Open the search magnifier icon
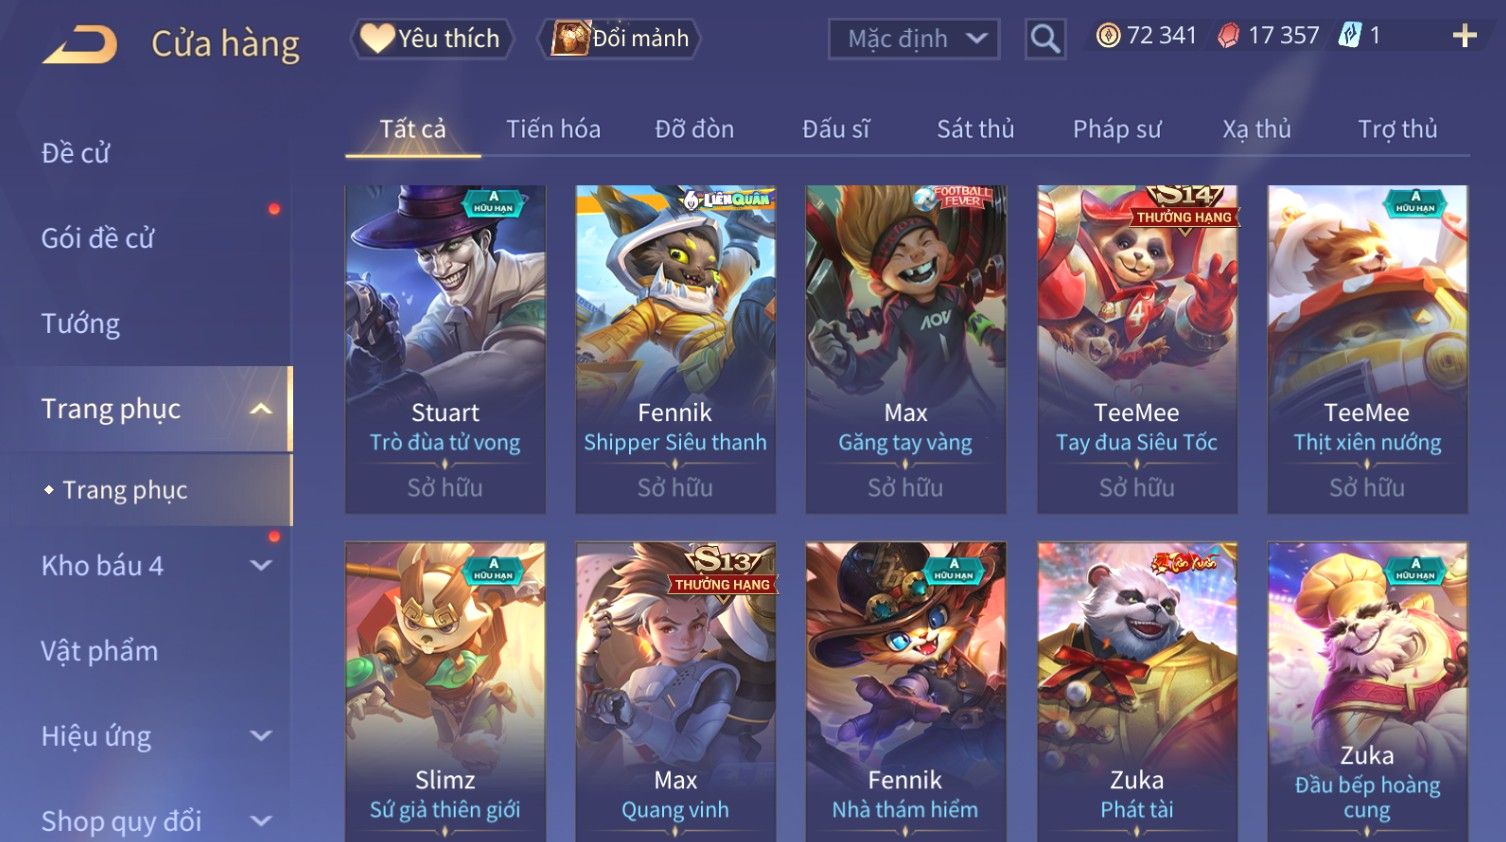 point(1045,39)
